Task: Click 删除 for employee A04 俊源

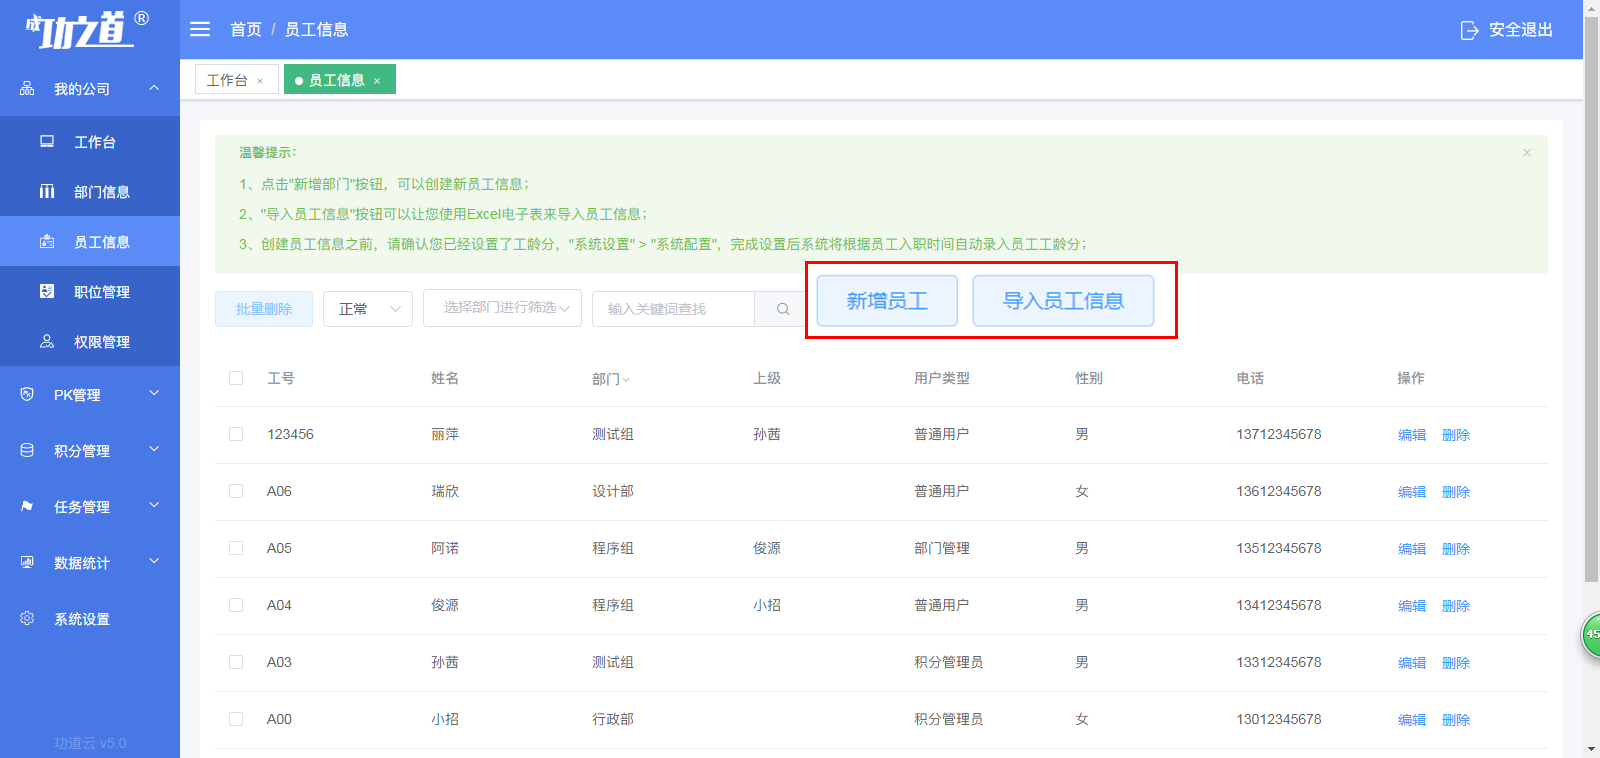Action: pos(1456,606)
